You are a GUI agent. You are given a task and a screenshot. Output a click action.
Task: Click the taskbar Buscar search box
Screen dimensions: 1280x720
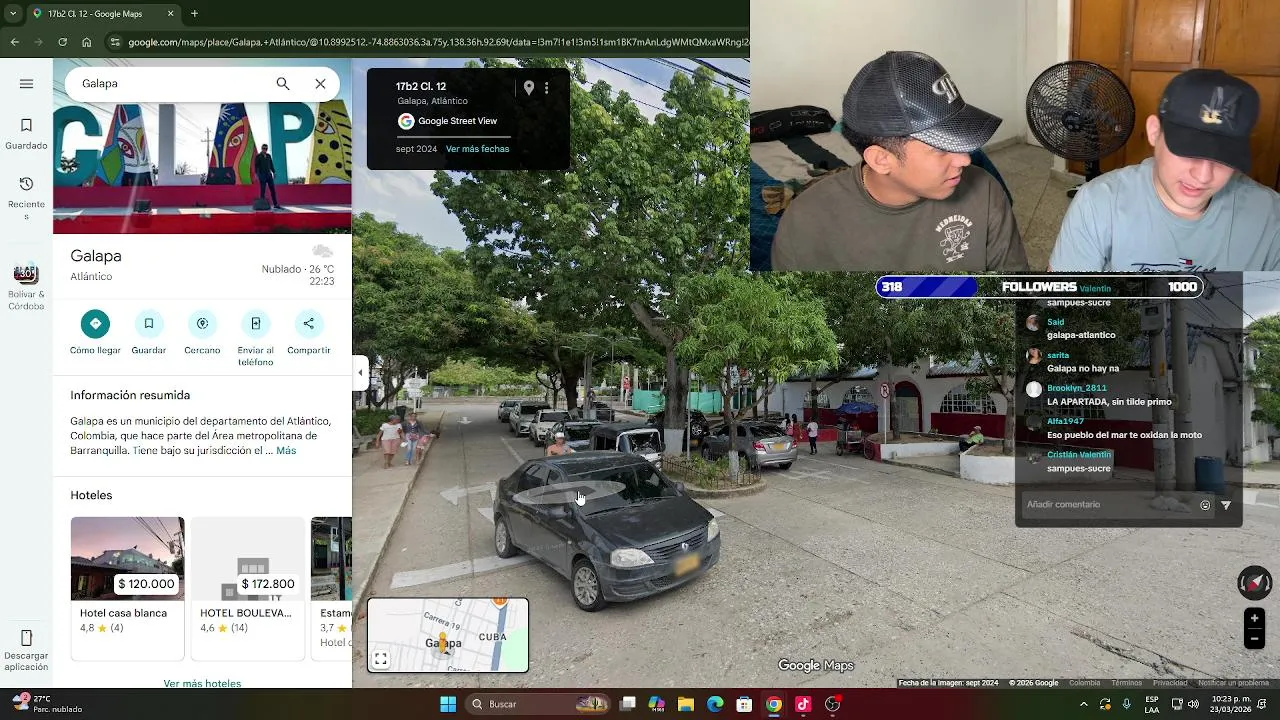coord(540,704)
